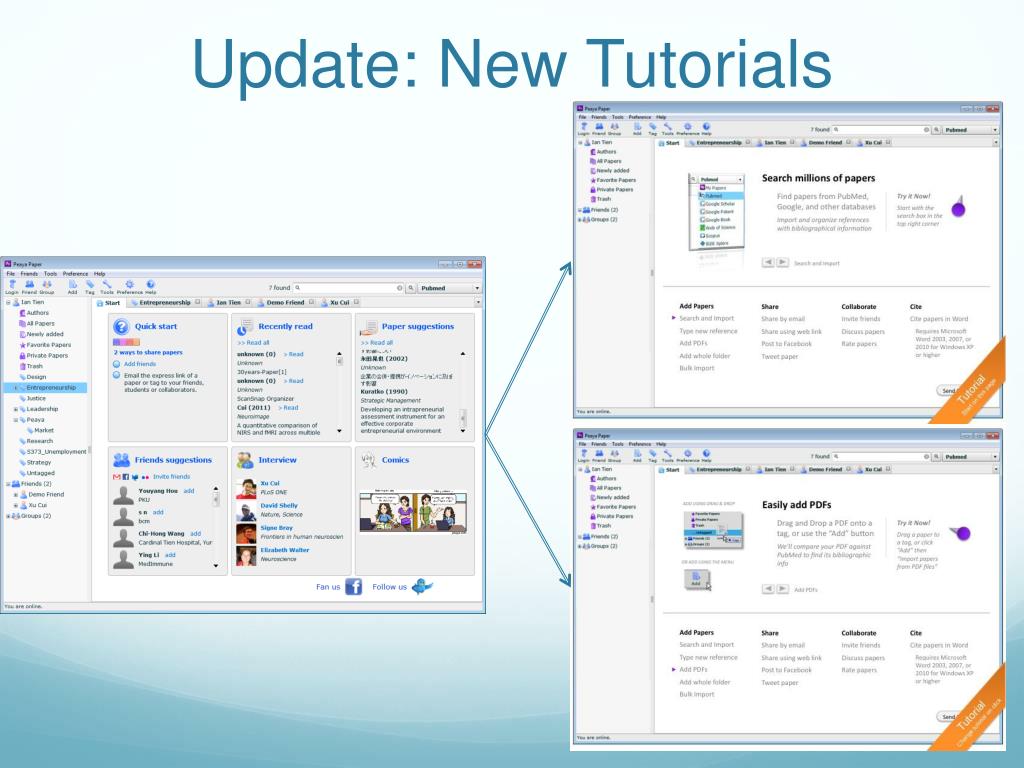Viewport: 1024px width, 768px height.
Task: Click the Add toolbar icon in top-right window
Action: tap(637, 129)
